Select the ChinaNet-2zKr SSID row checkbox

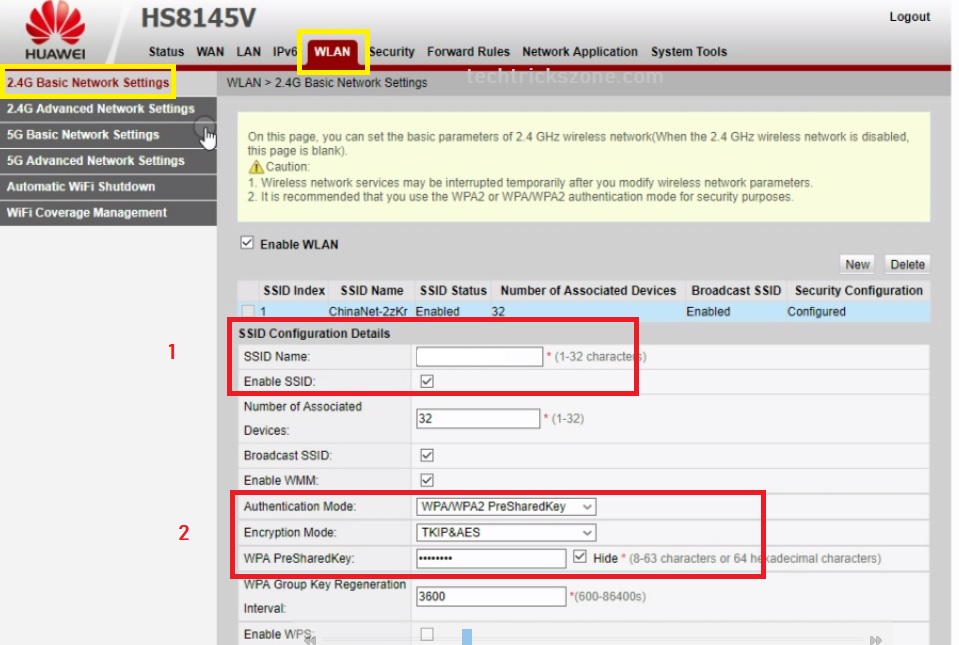(x=247, y=312)
